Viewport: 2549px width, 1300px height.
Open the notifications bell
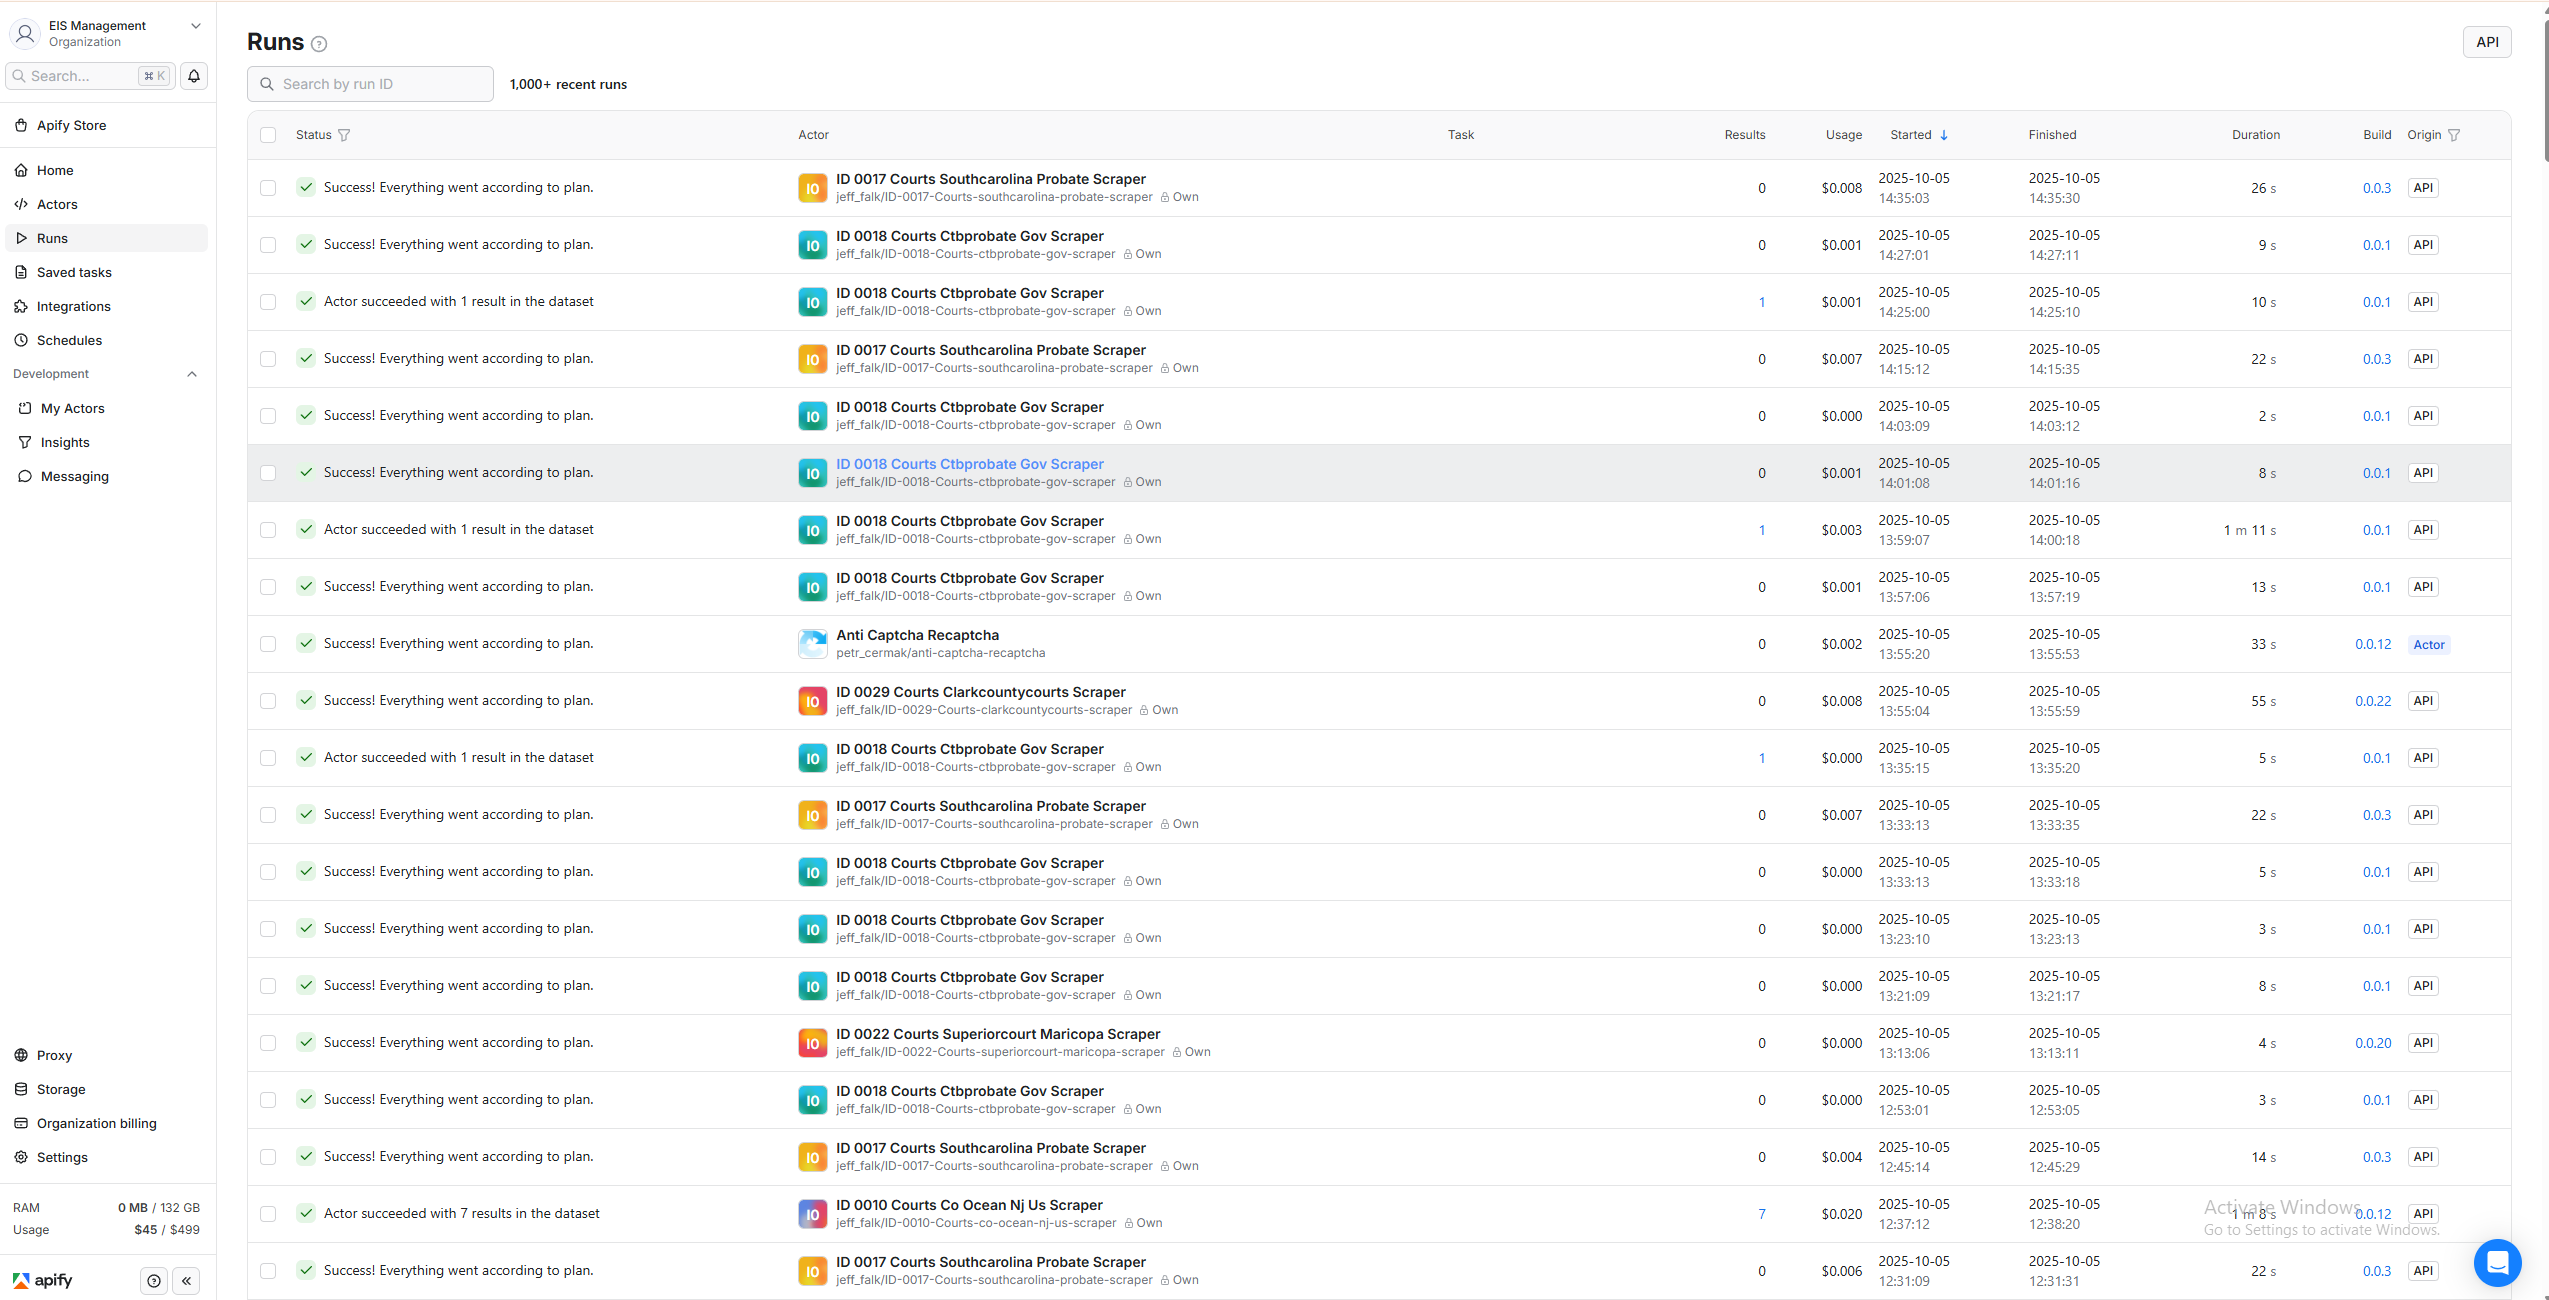click(x=193, y=75)
